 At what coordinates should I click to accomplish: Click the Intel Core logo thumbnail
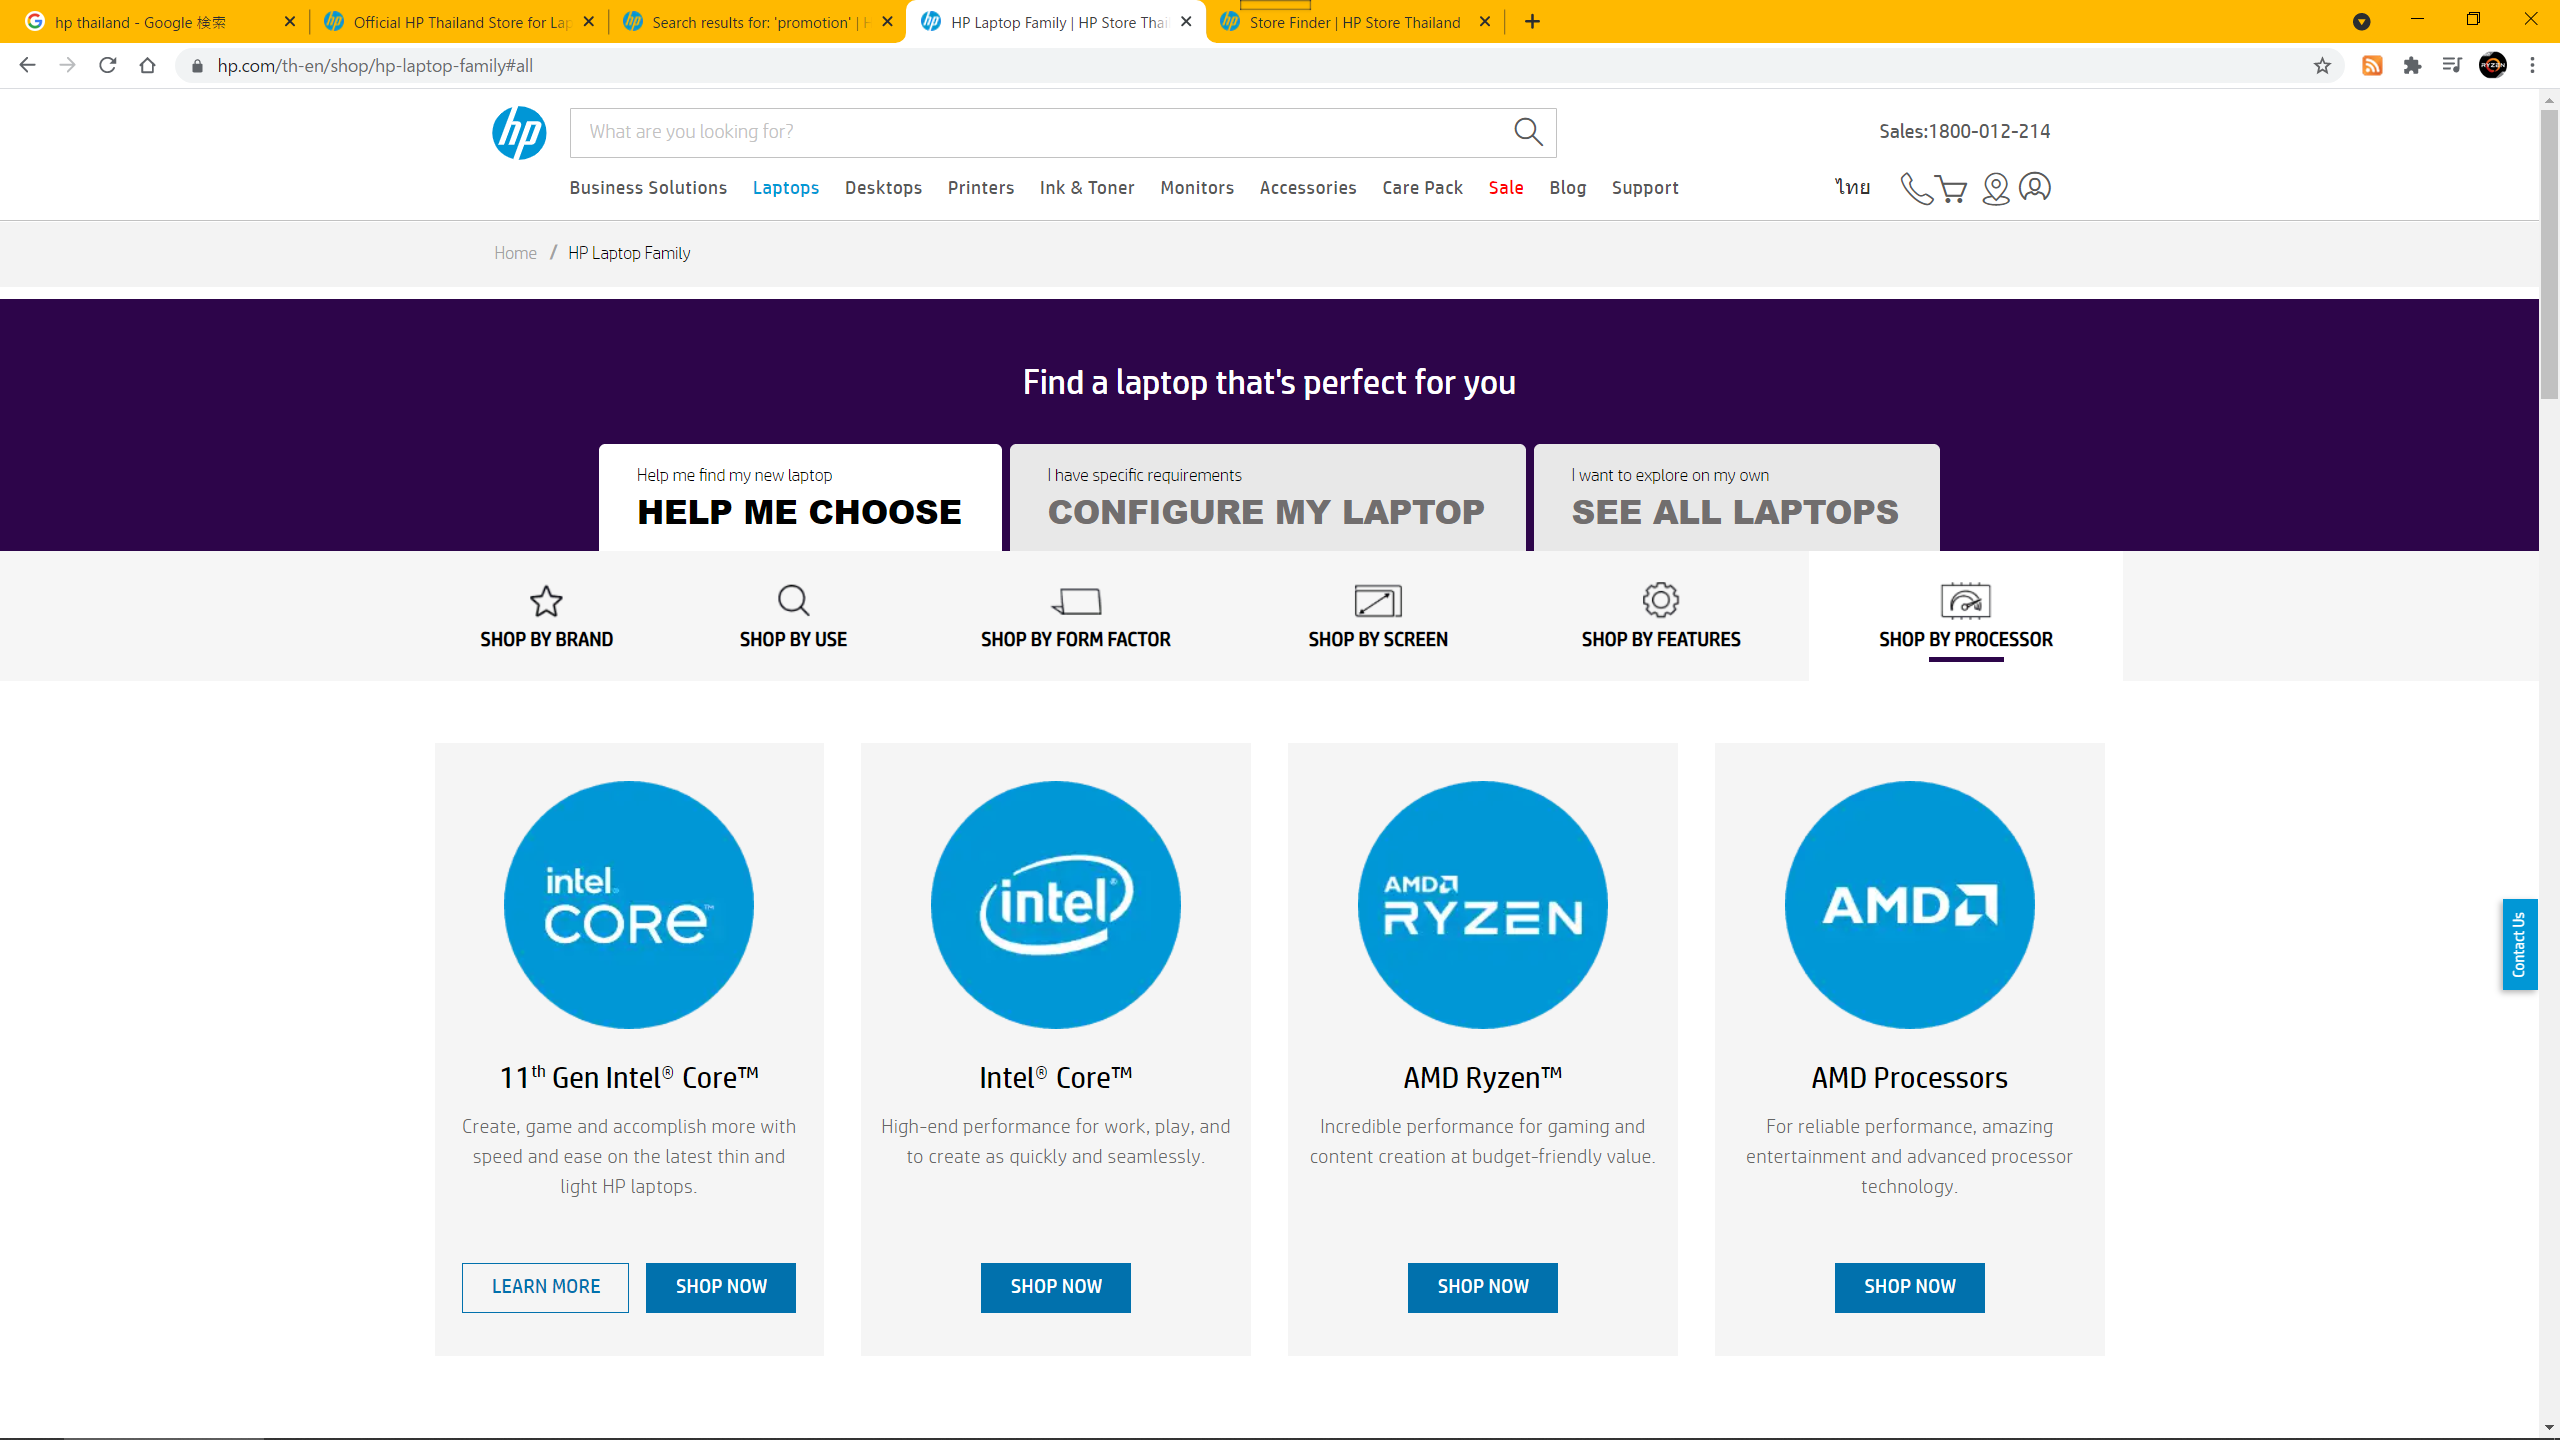1056,904
